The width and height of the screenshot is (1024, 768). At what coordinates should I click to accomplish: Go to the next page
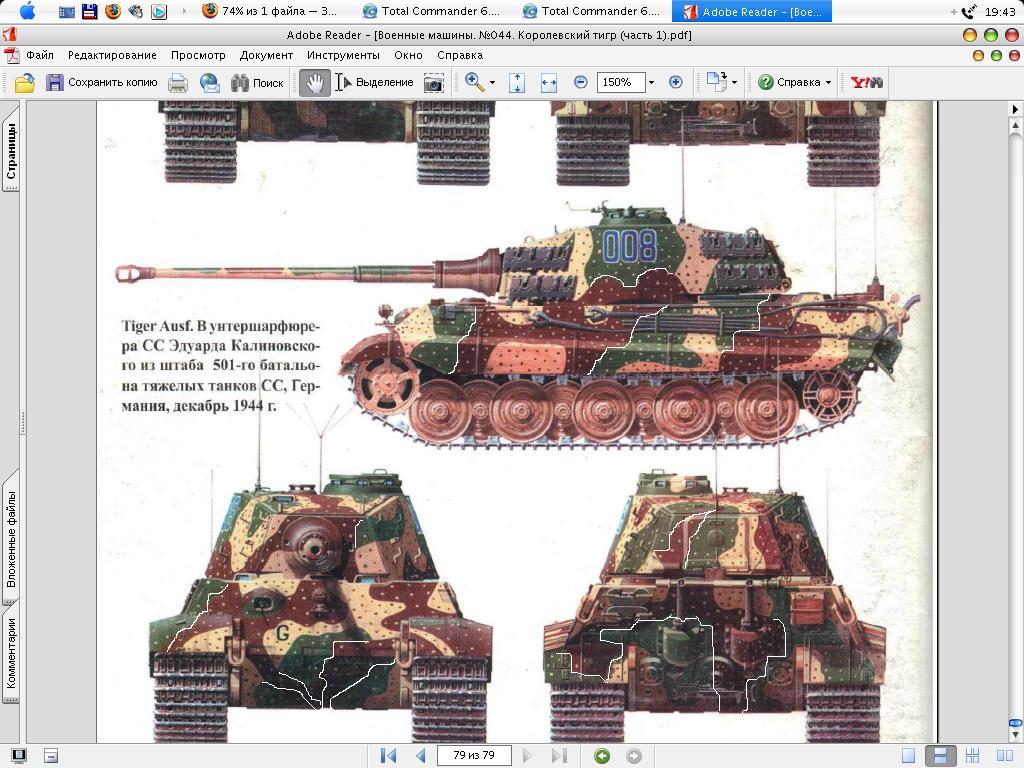(x=527, y=756)
